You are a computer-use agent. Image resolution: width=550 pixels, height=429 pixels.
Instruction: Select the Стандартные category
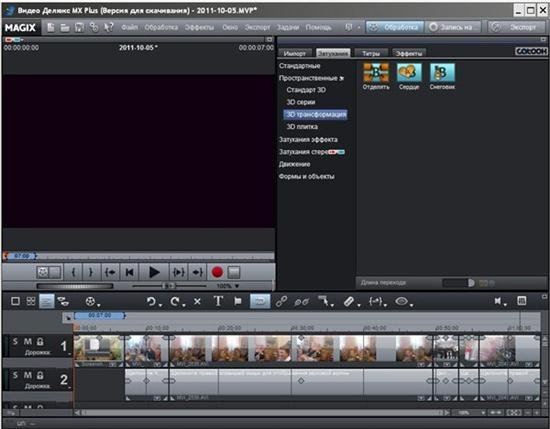[300, 66]
